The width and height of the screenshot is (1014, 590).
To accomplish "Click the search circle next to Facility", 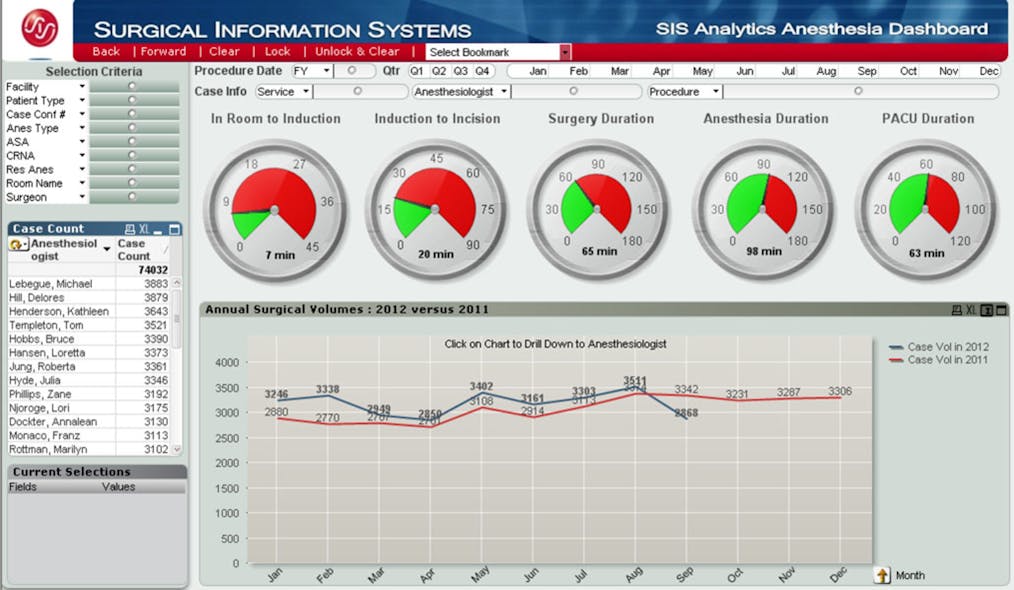I will point(131,86).
